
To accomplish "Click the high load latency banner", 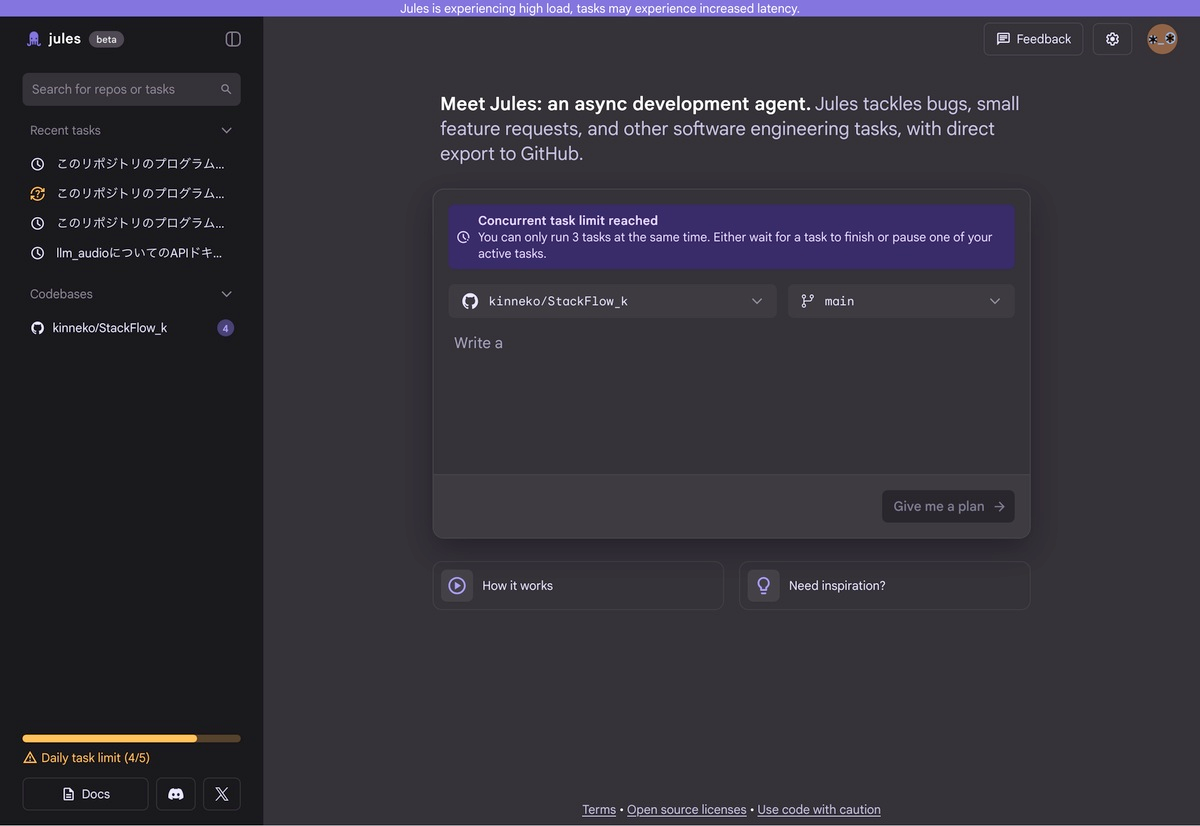I will [600, 8].
